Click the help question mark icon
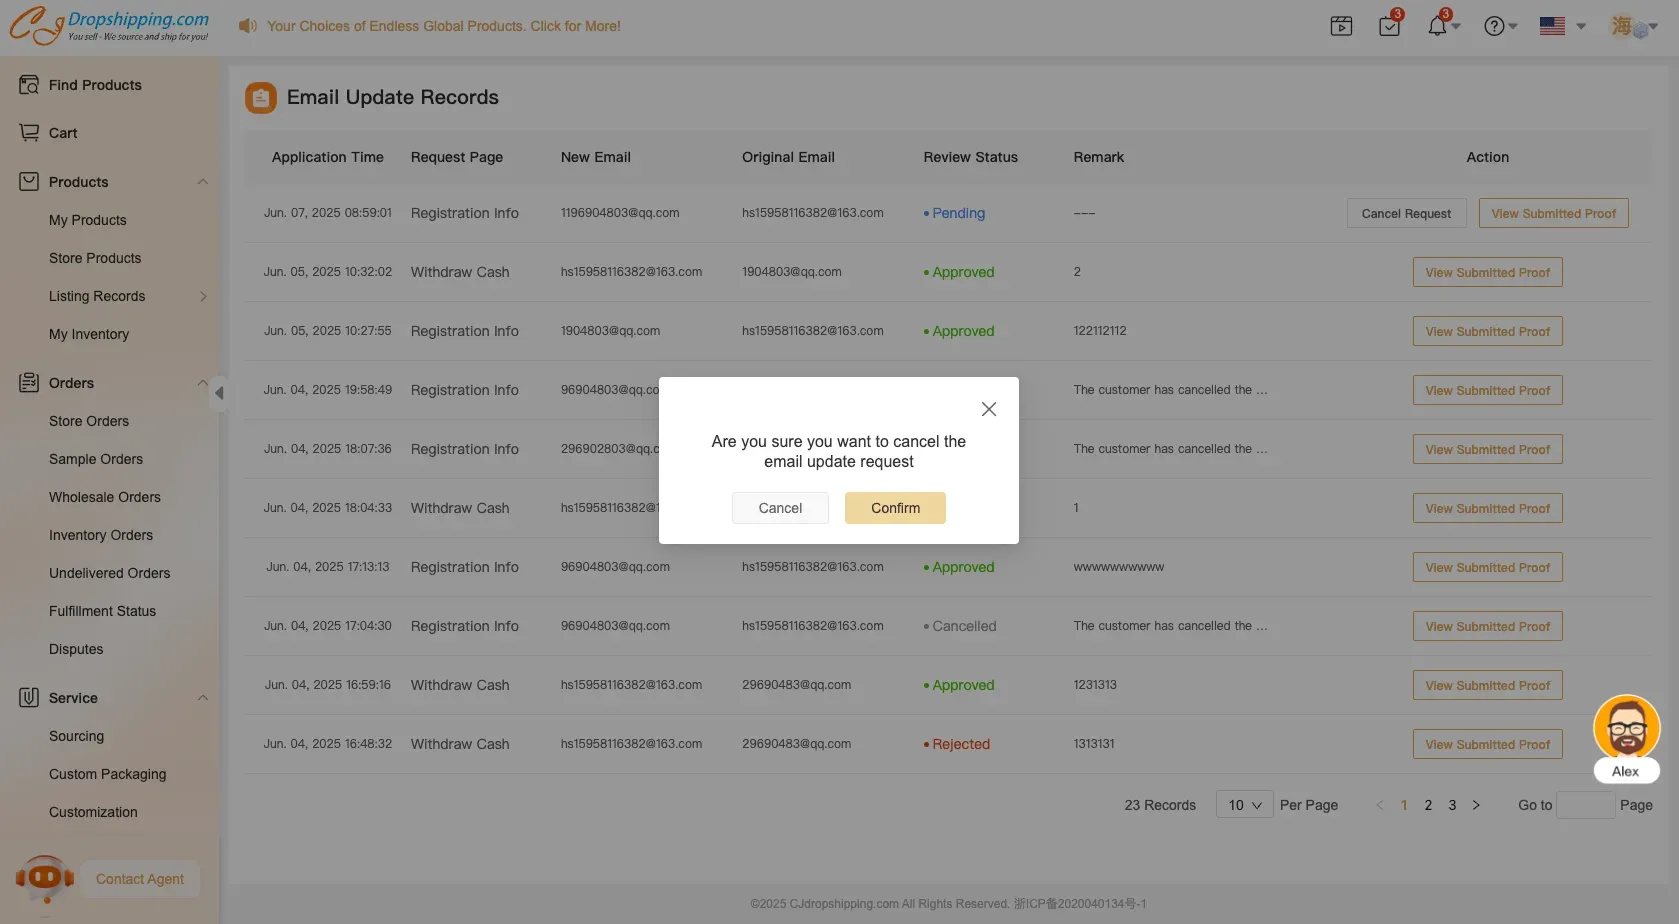 click(x=1494, y=26)
